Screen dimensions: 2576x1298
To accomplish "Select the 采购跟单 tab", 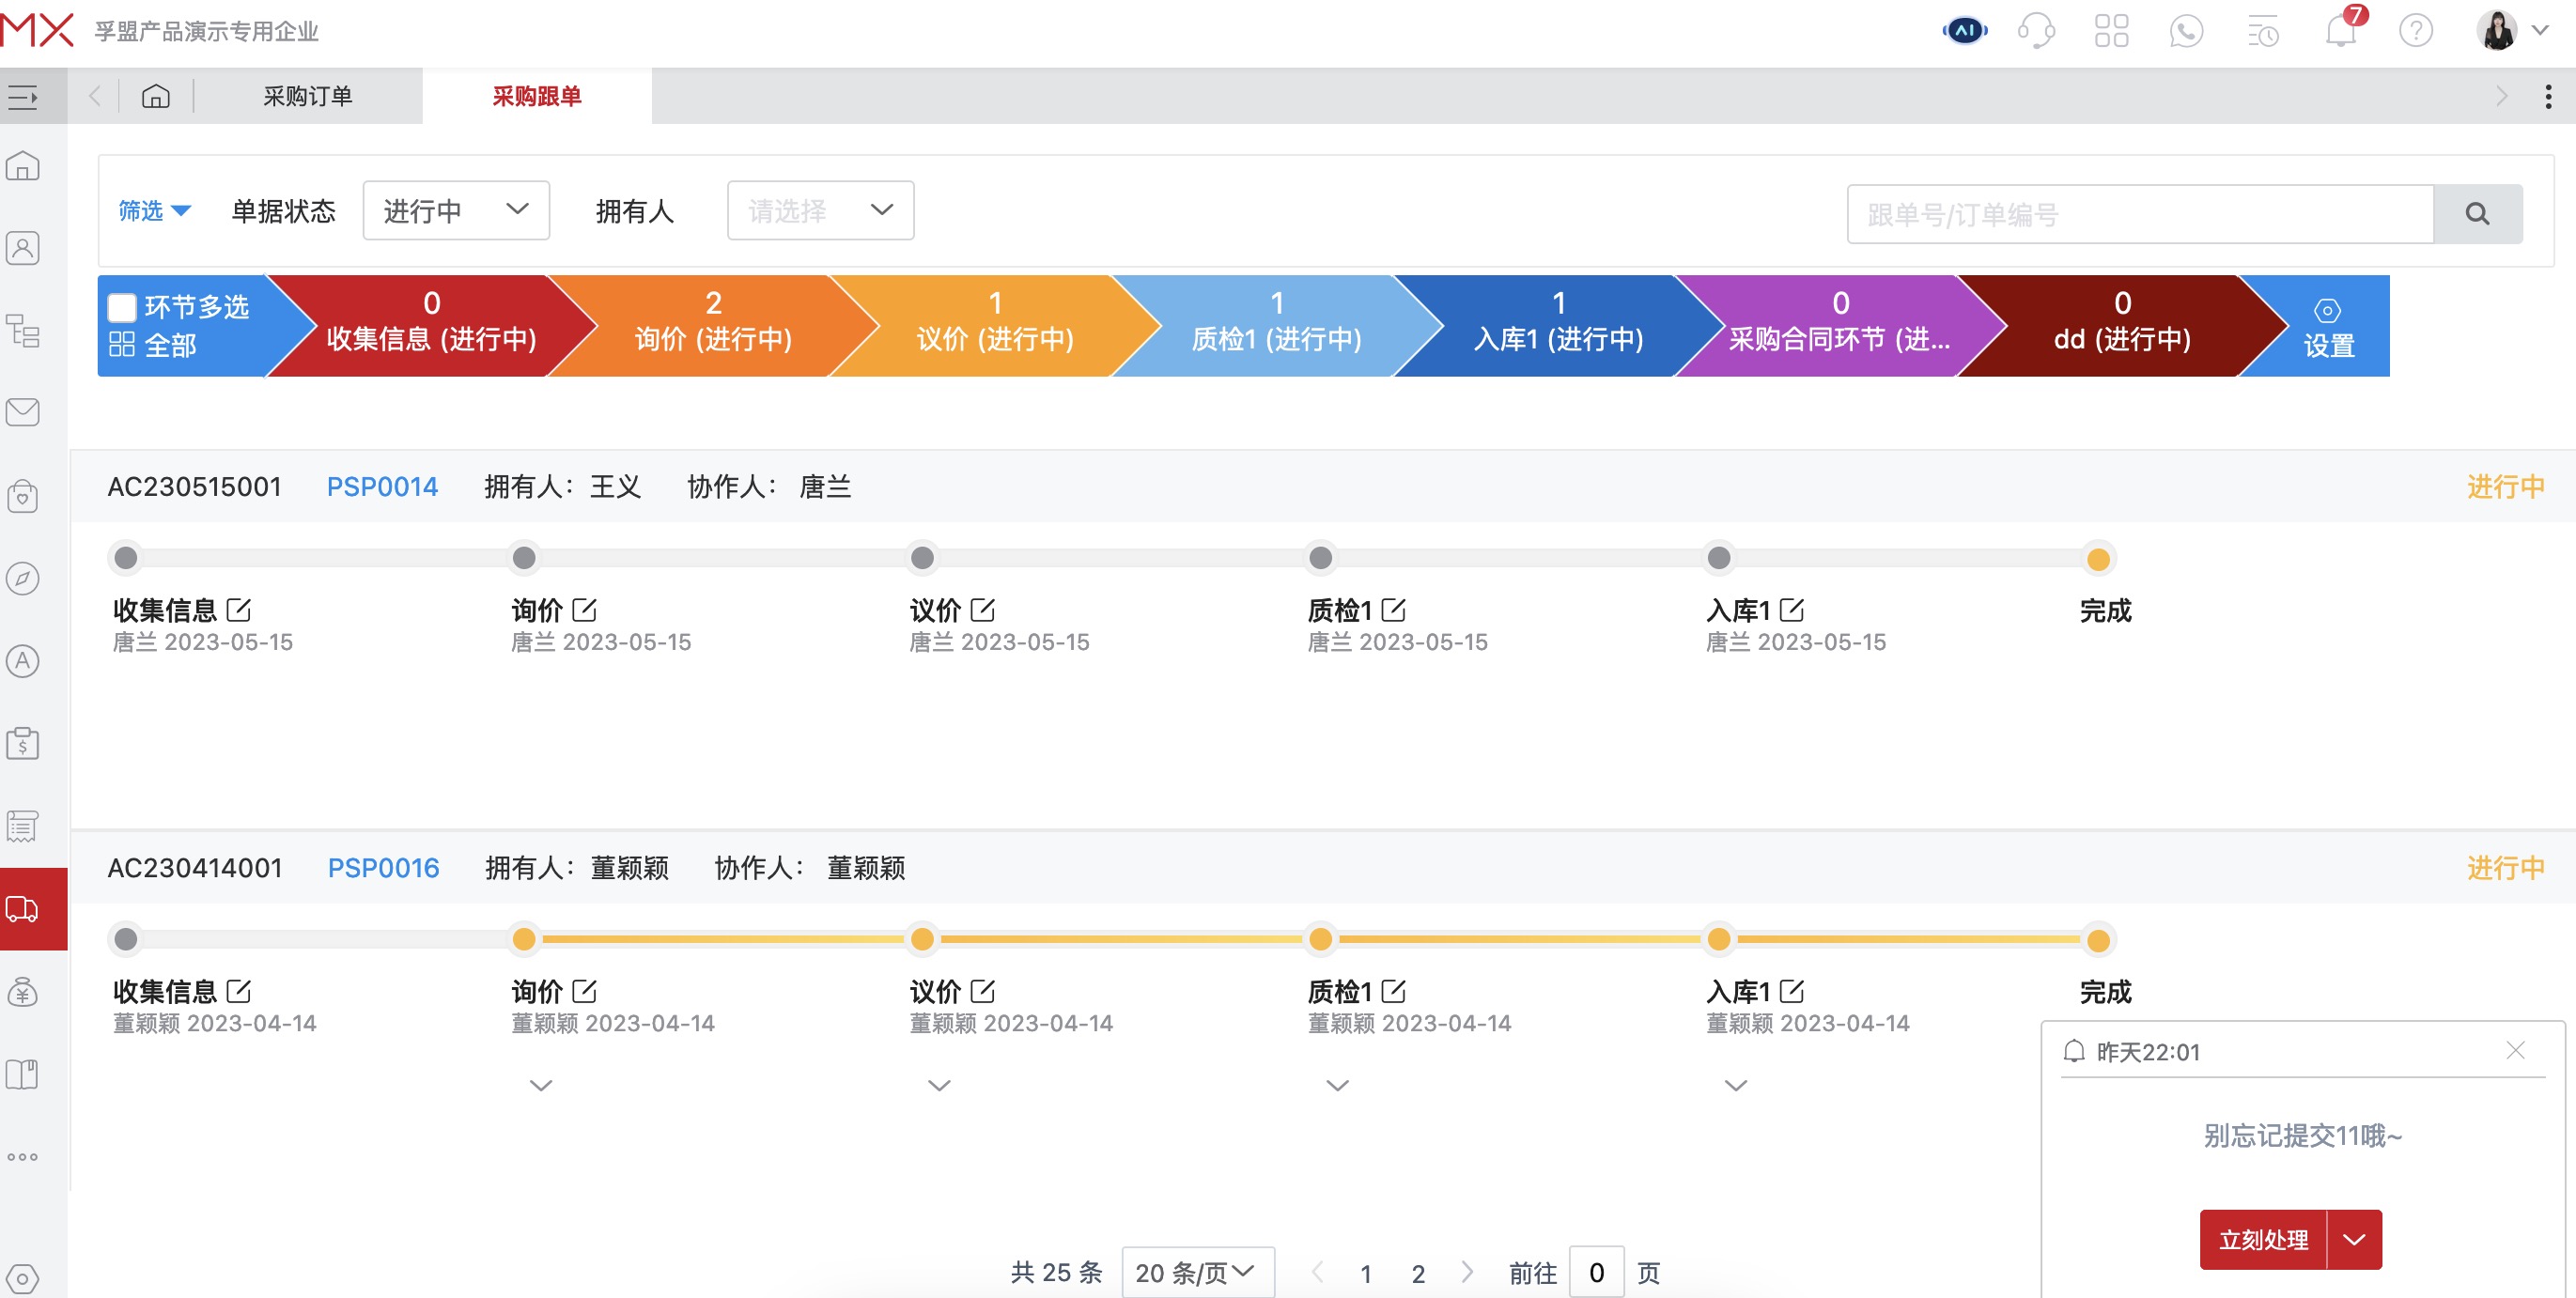I will coord(536,95).
